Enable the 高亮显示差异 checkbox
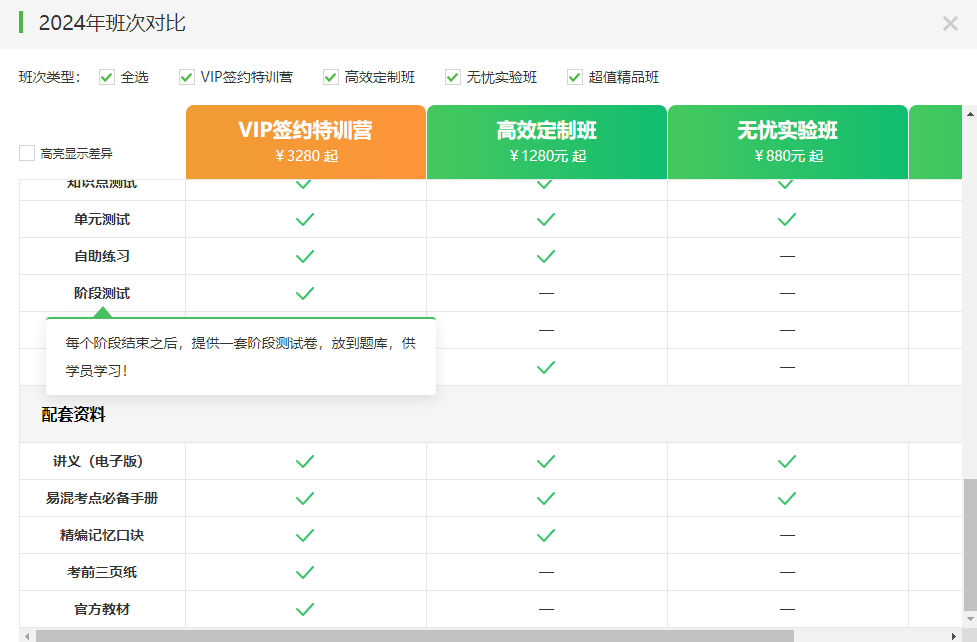The height and width of the screenshot is (642, 977). click(x=27, y=153)
